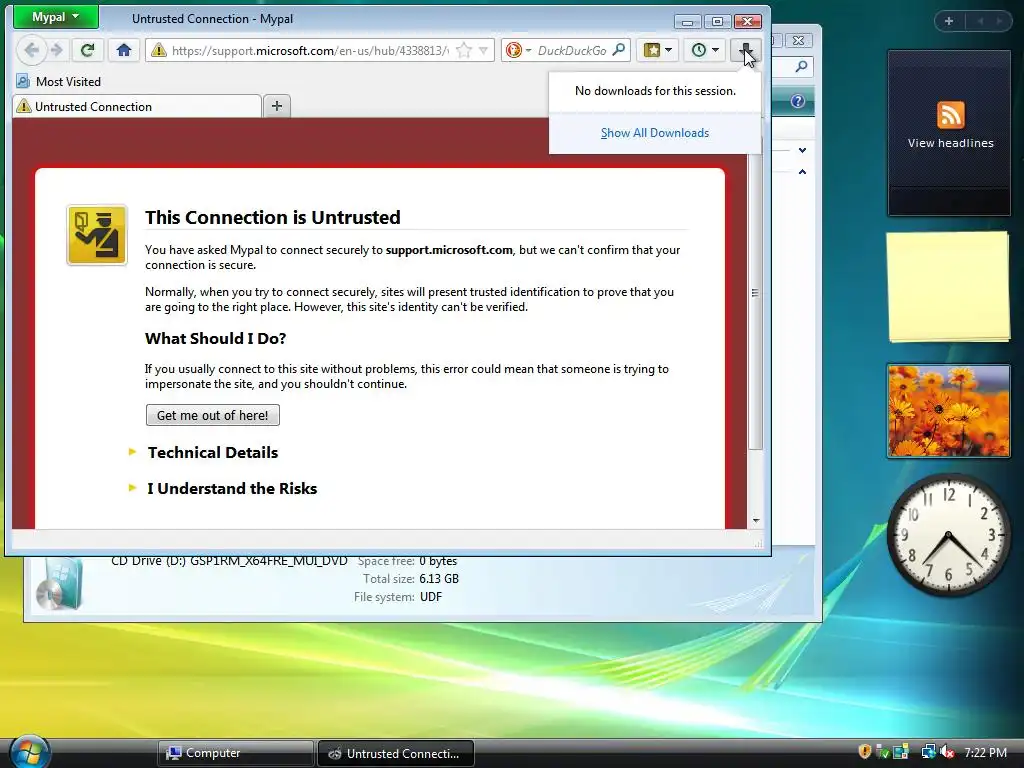Click the green checkmark device tray icon
The height and width of the screenshot is (768, 1024).
pyautogui.click(x=882, y=752)
